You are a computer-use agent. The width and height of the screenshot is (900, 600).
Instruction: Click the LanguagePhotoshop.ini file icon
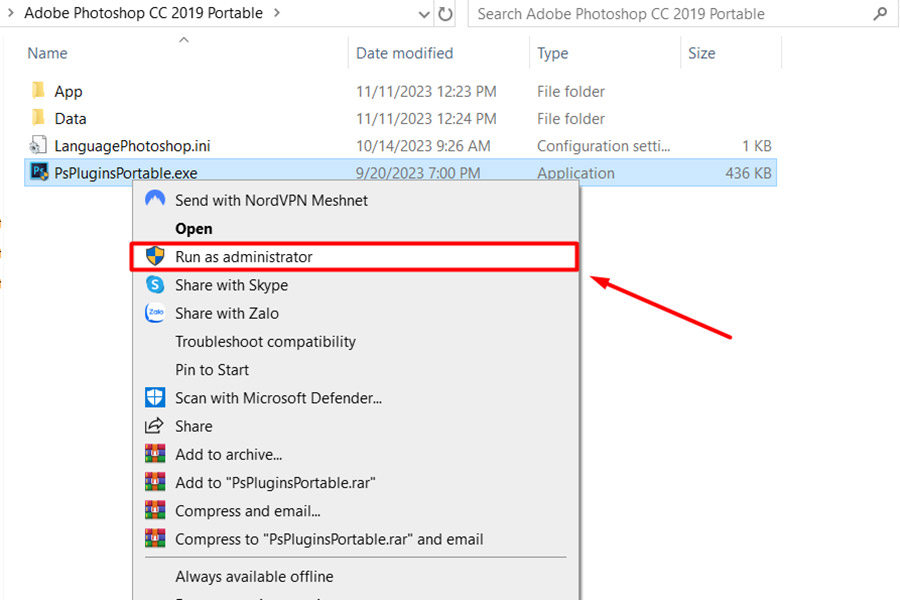(38, 145)
